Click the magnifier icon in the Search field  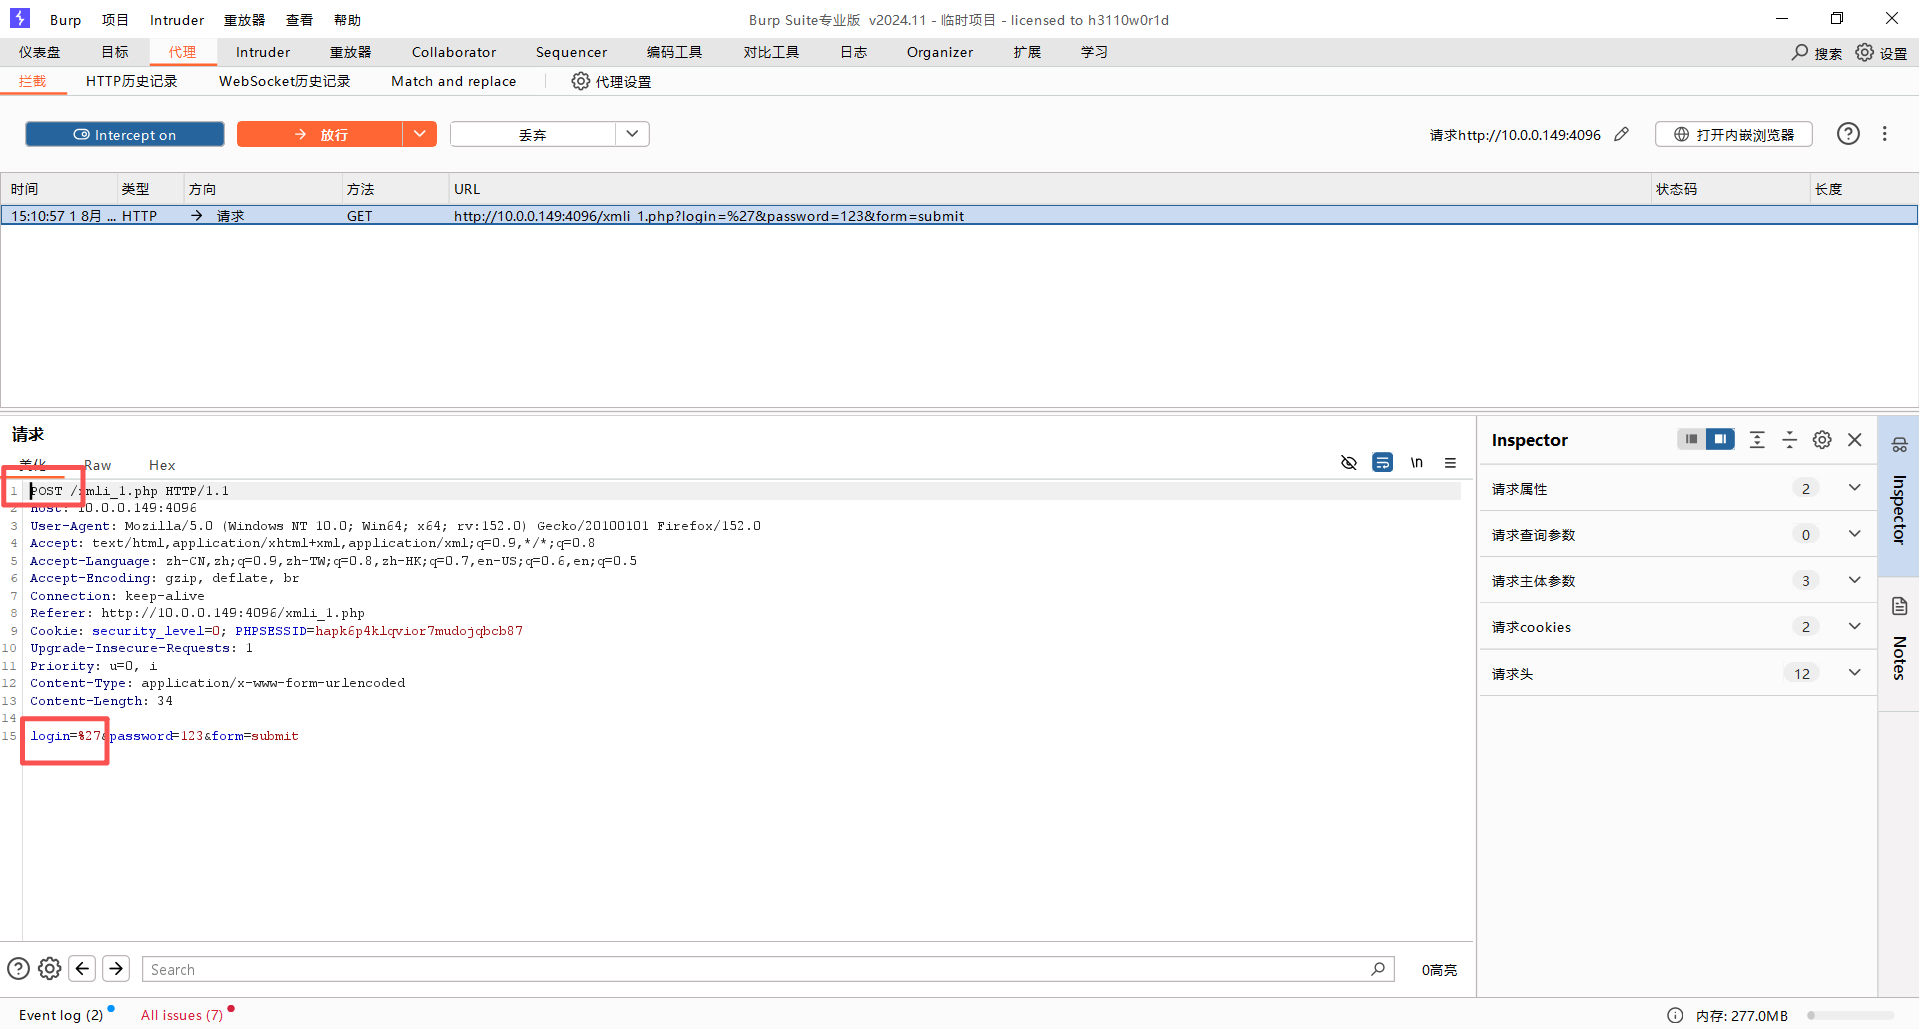pyautogui.click(x=1378, y=969)
